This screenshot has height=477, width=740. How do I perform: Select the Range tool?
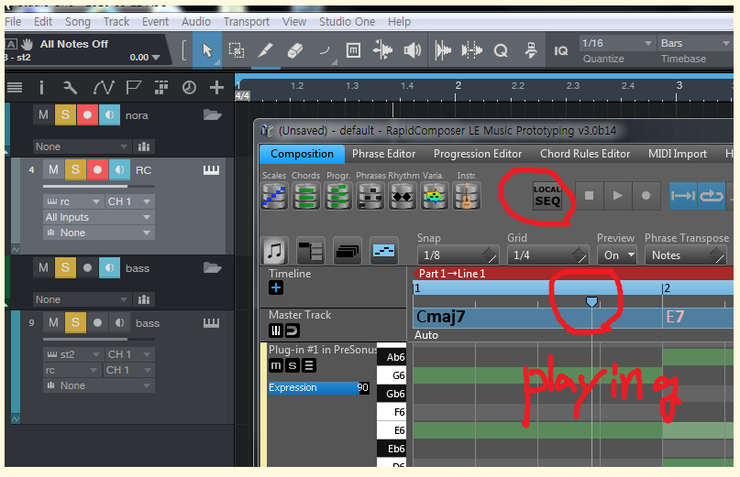(236, 50)
